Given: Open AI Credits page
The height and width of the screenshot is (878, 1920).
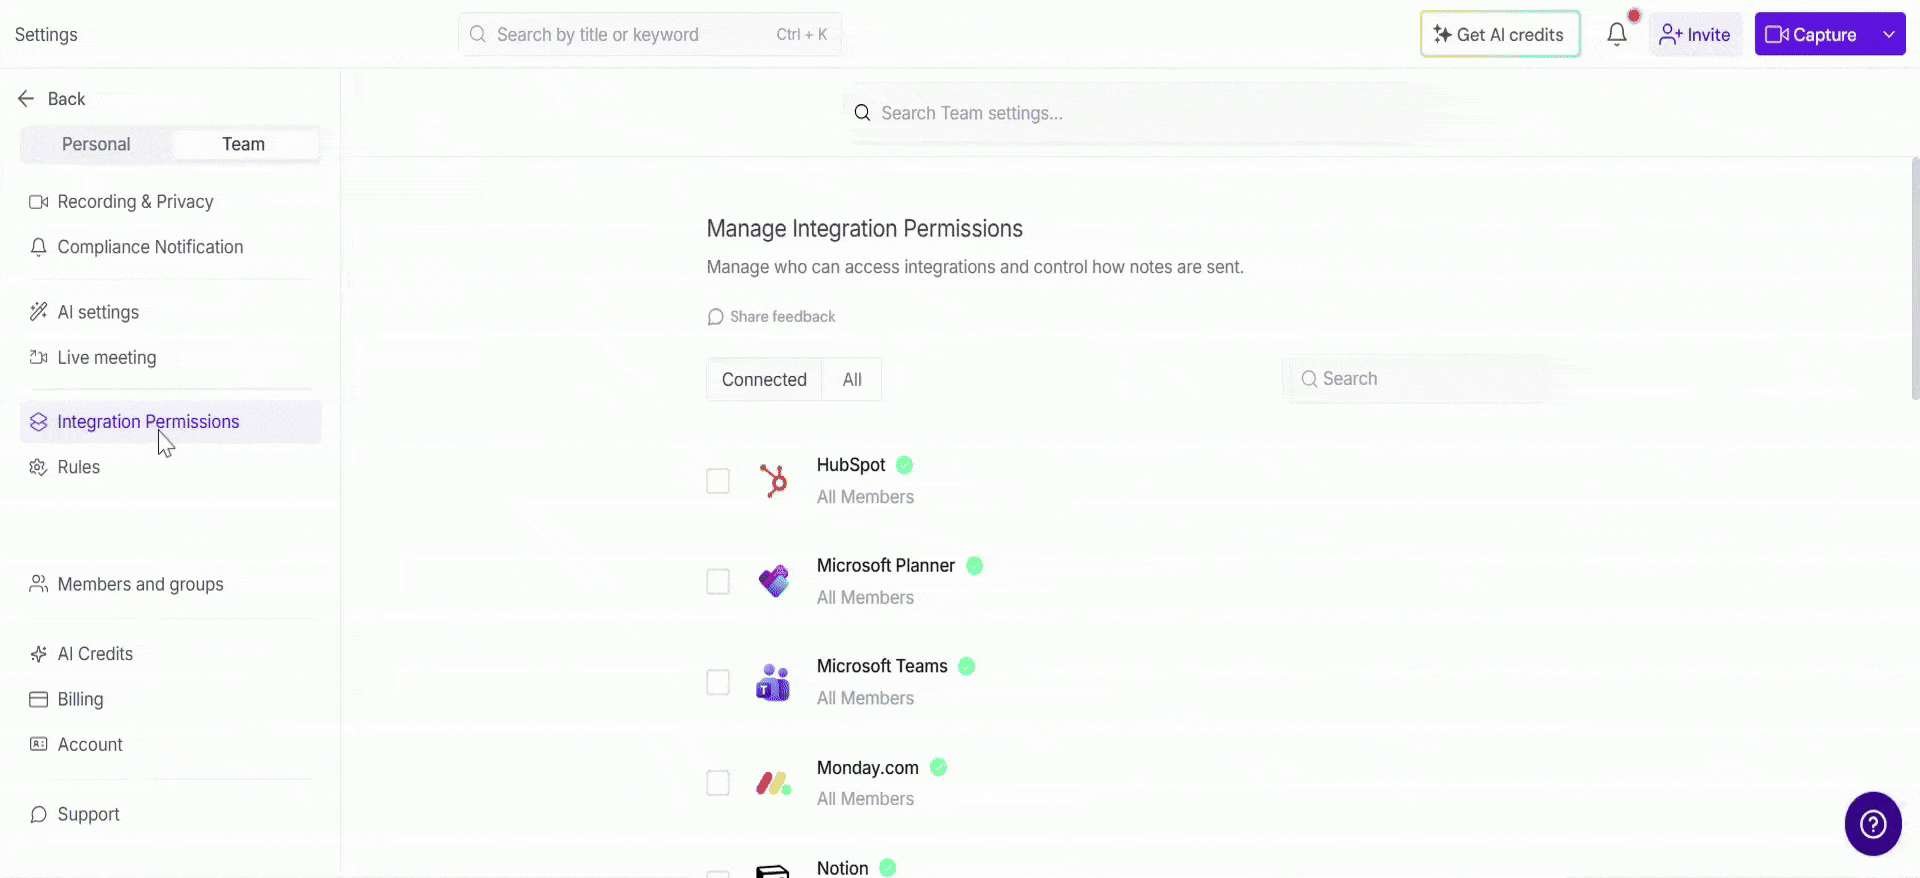Looking at the screenshot, I should click(x=171, y=654).
